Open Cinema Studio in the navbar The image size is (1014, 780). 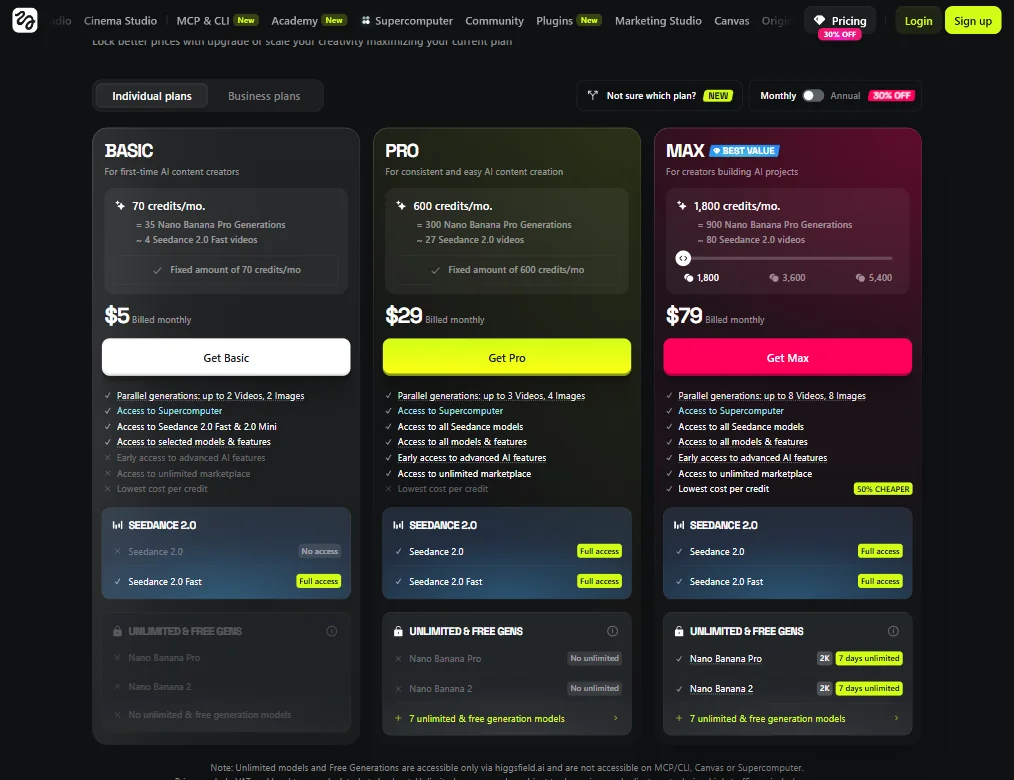(120, 21)
